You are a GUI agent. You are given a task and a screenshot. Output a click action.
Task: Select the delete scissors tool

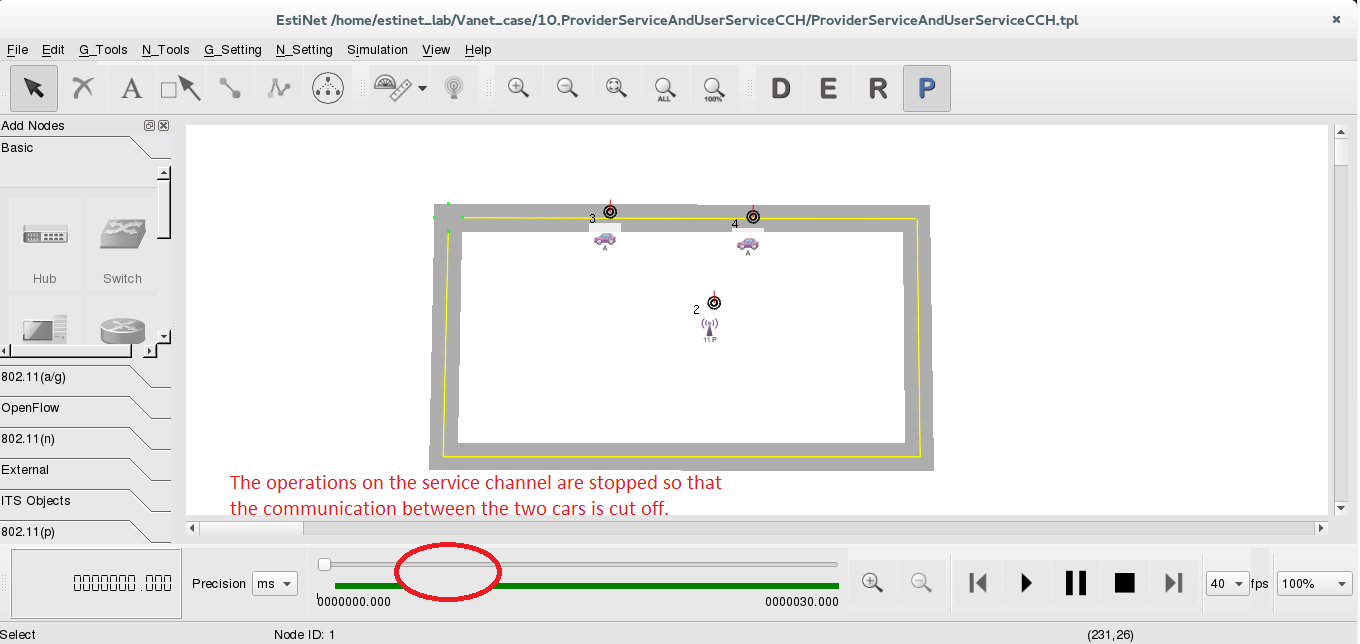click(83, 88)
